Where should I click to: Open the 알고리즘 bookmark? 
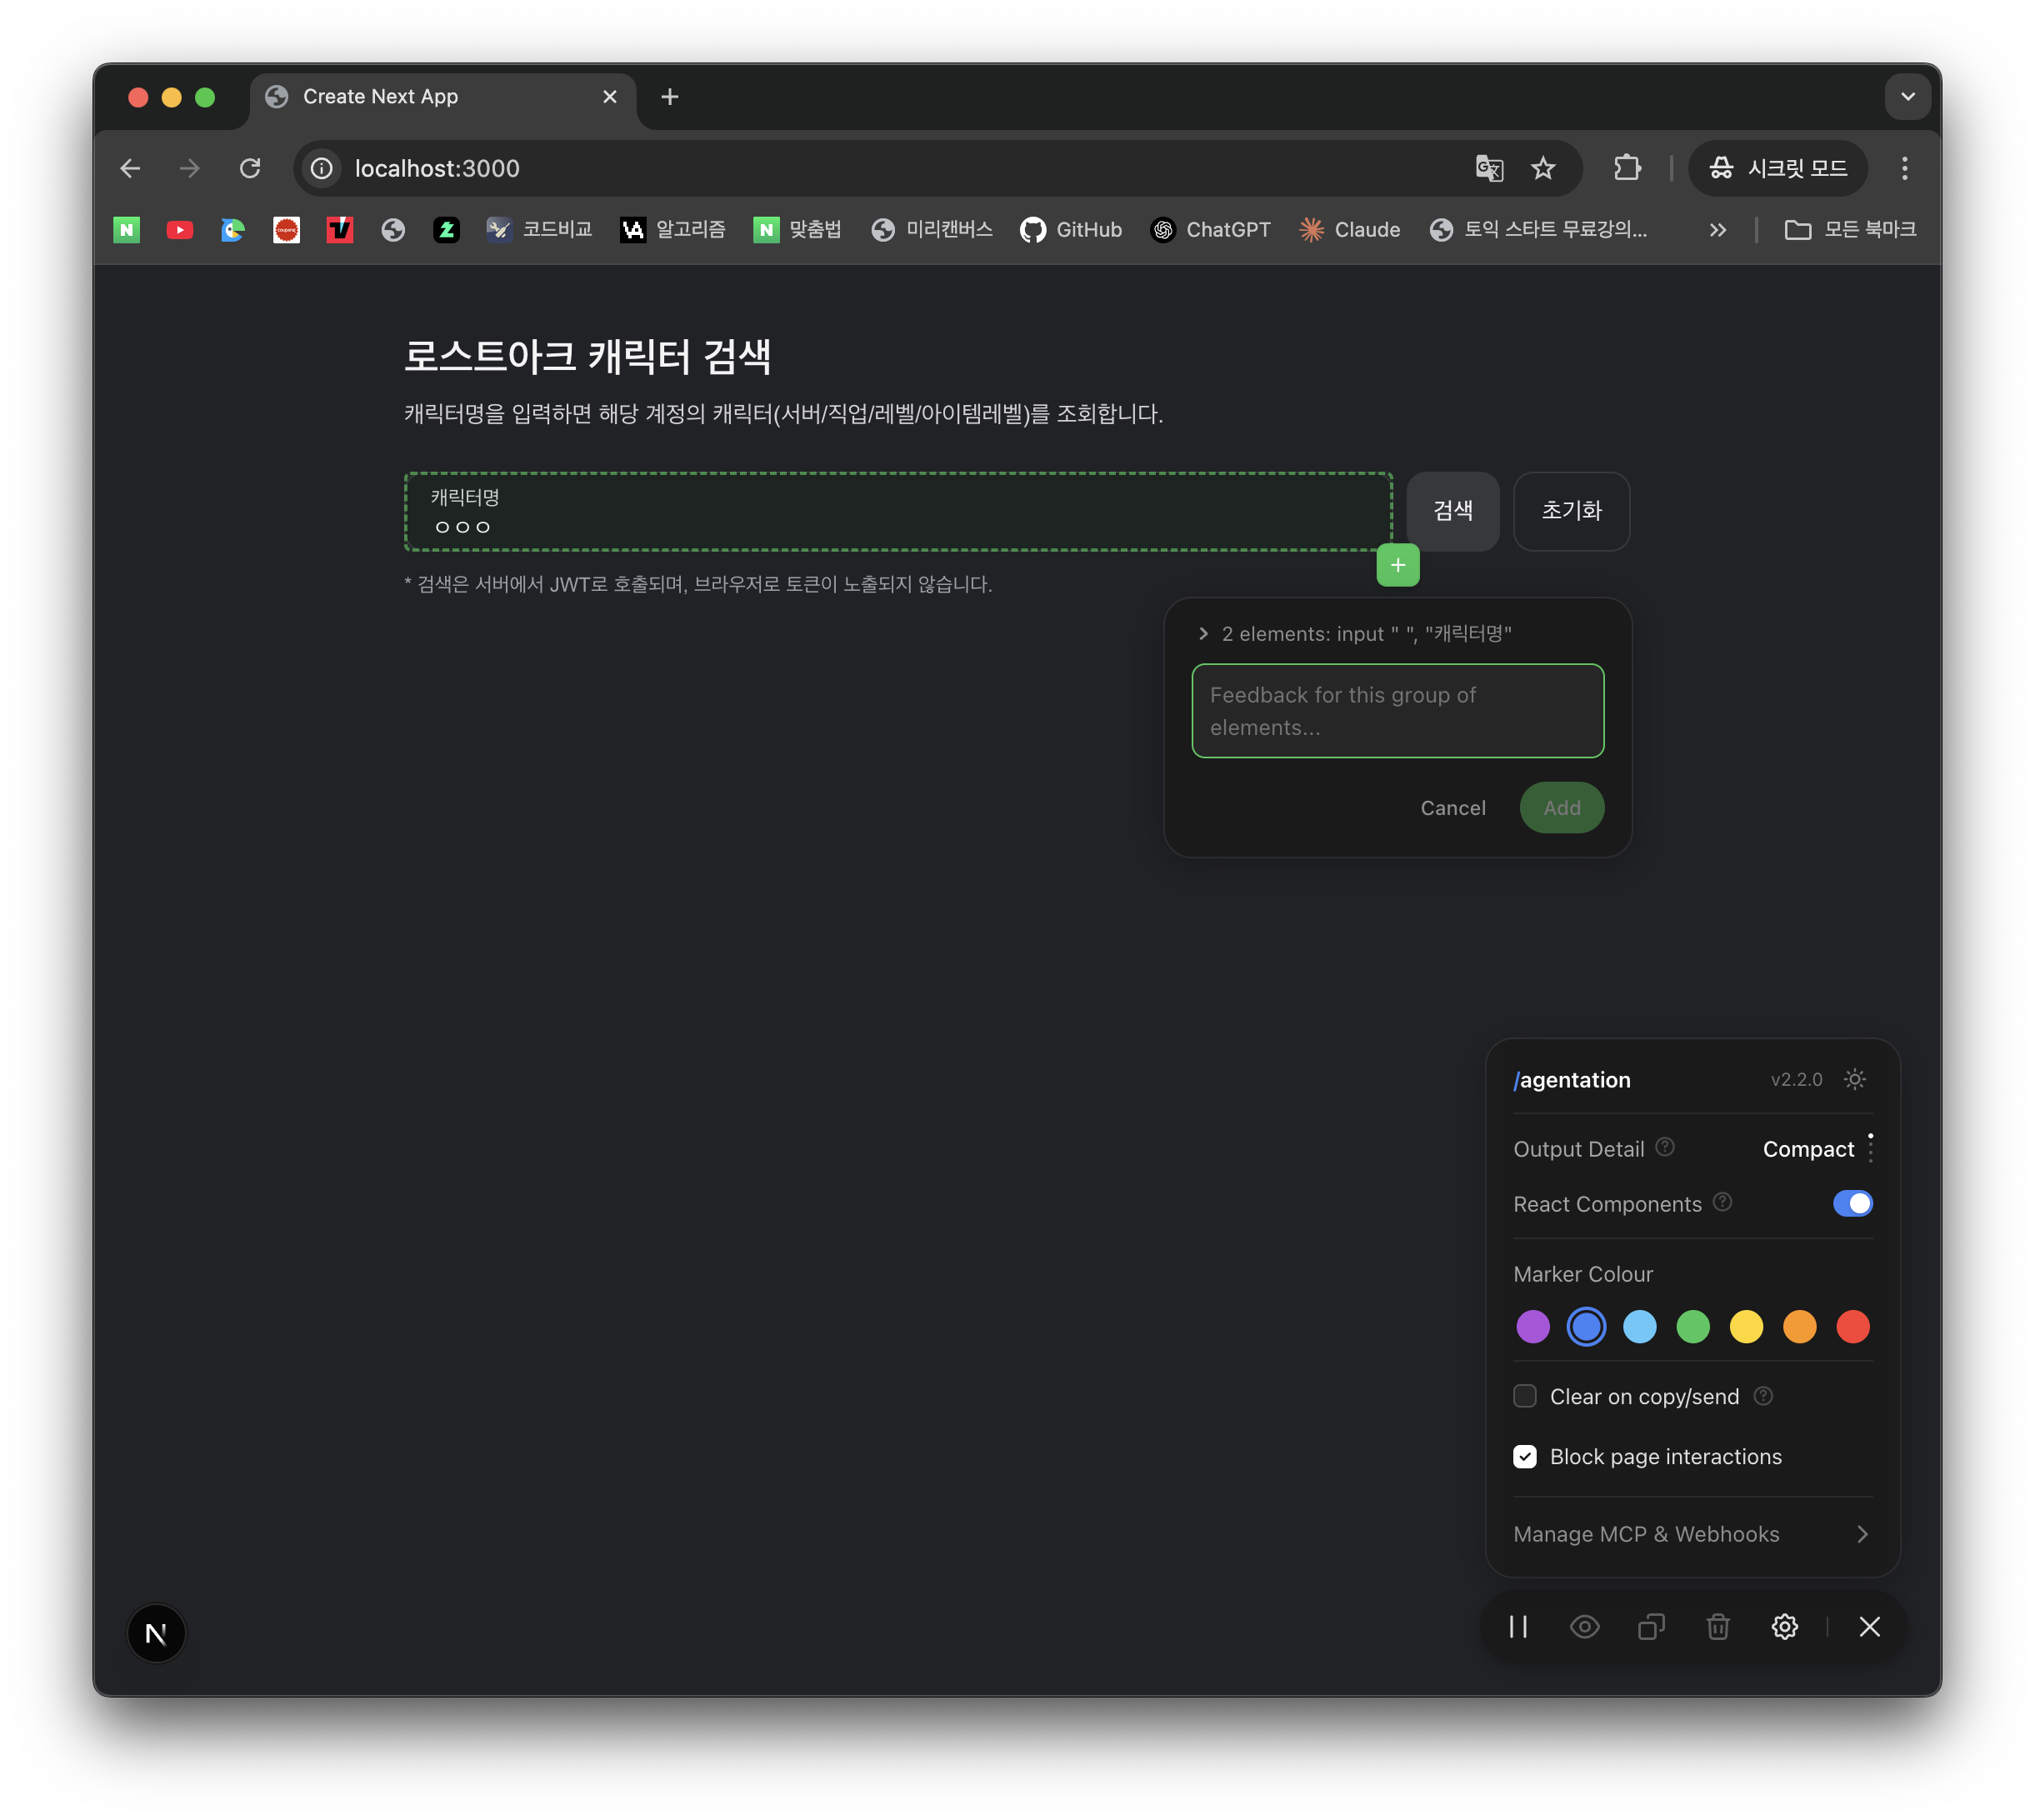click(x=673, y=230)
